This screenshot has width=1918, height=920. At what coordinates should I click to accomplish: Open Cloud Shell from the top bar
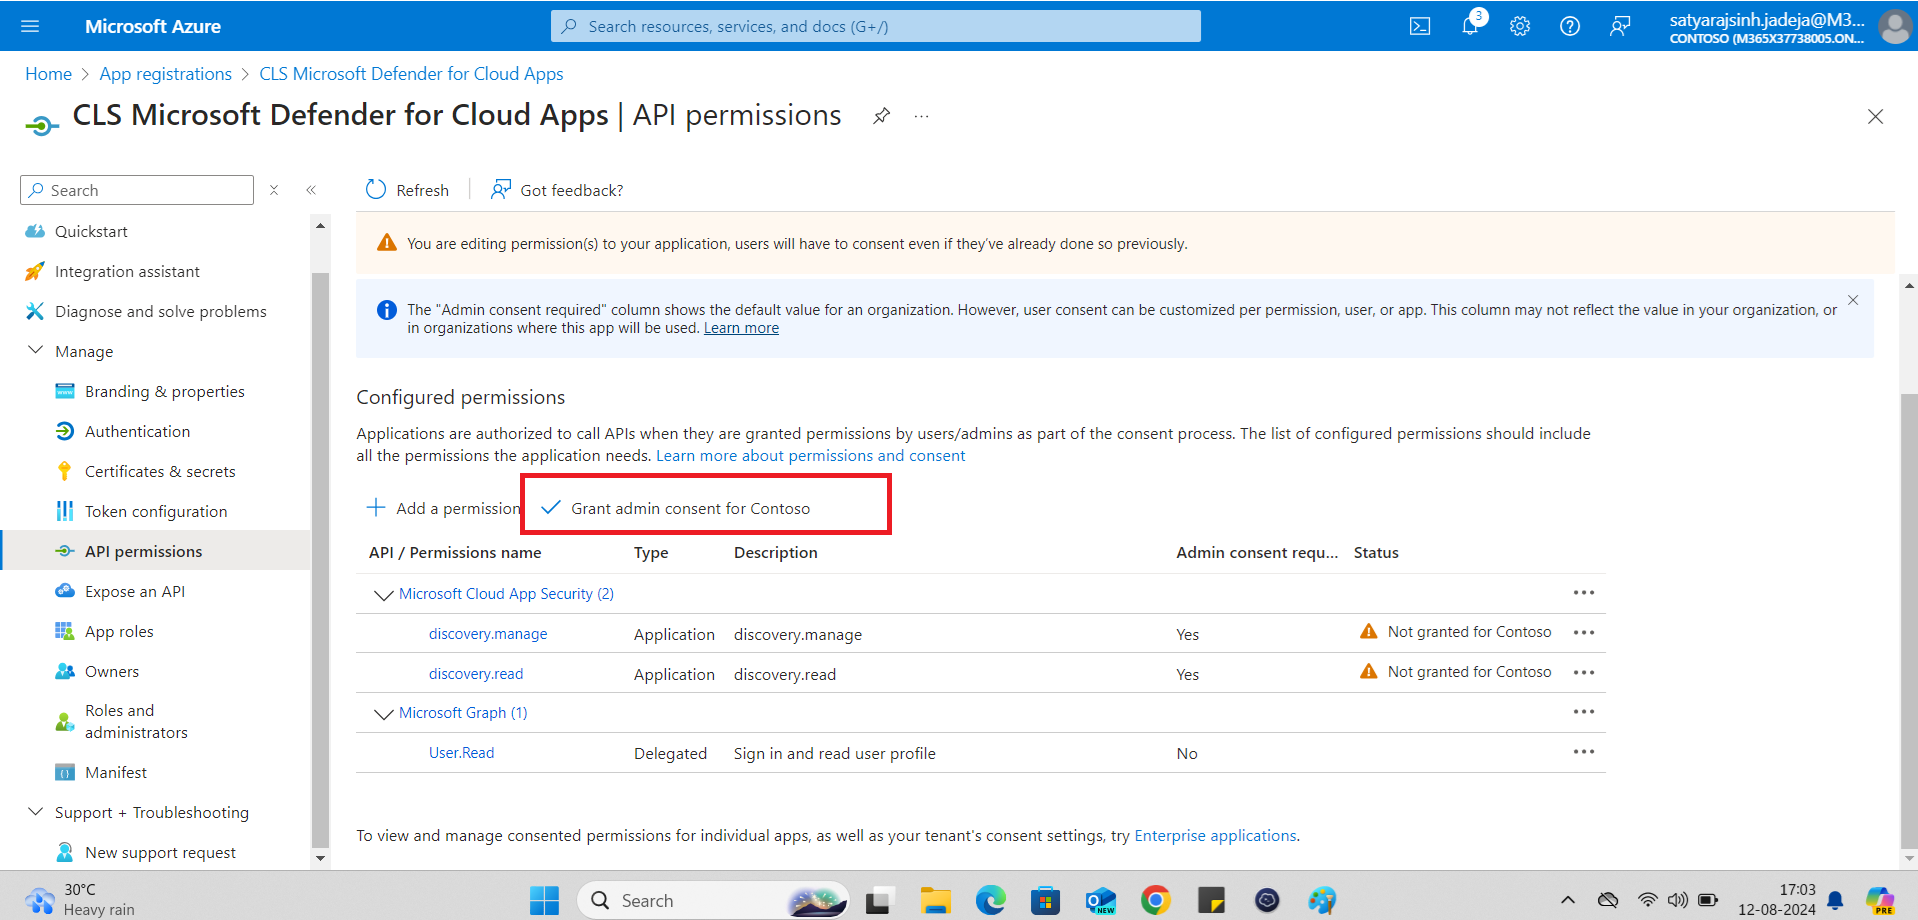pos(1420,26)
